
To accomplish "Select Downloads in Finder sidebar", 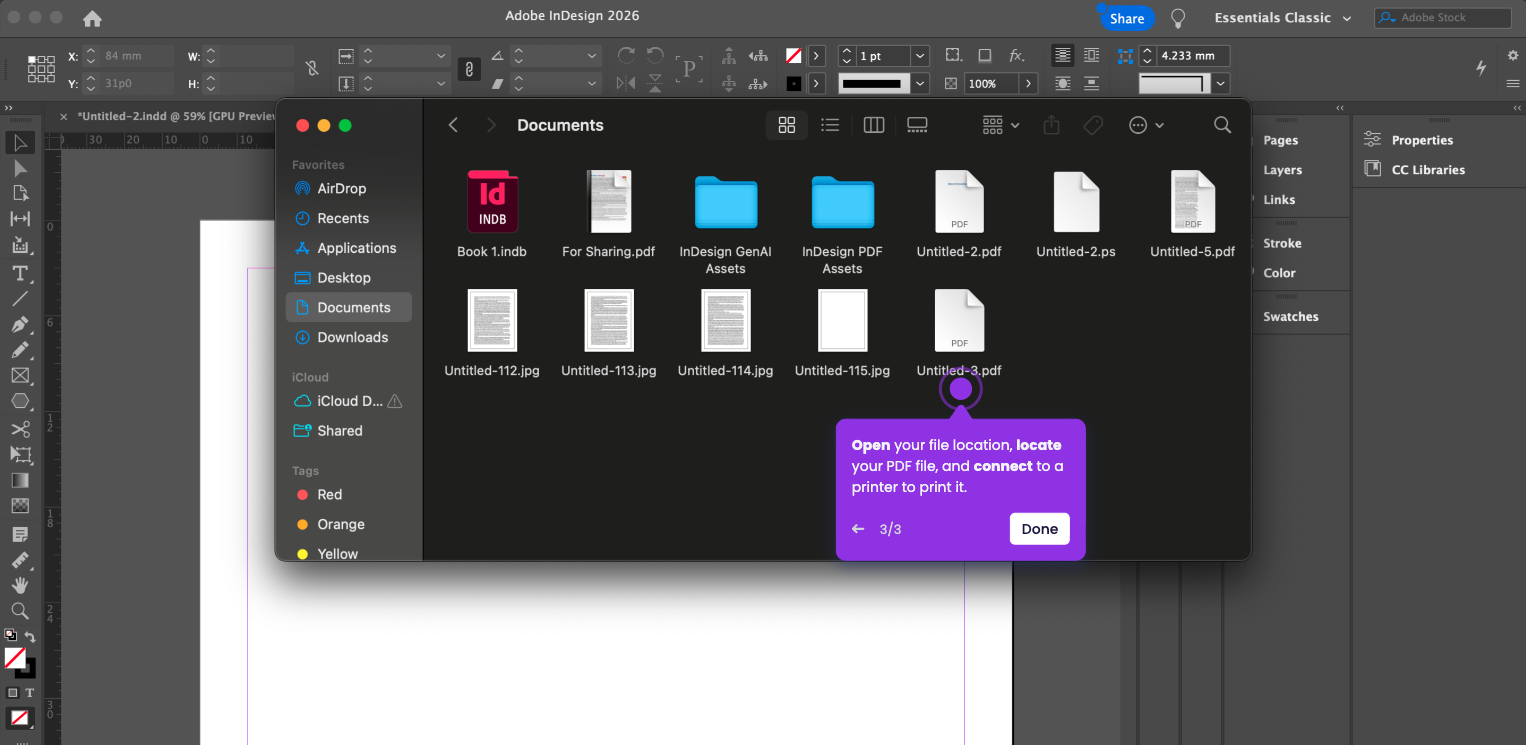I will coord(348,337).
